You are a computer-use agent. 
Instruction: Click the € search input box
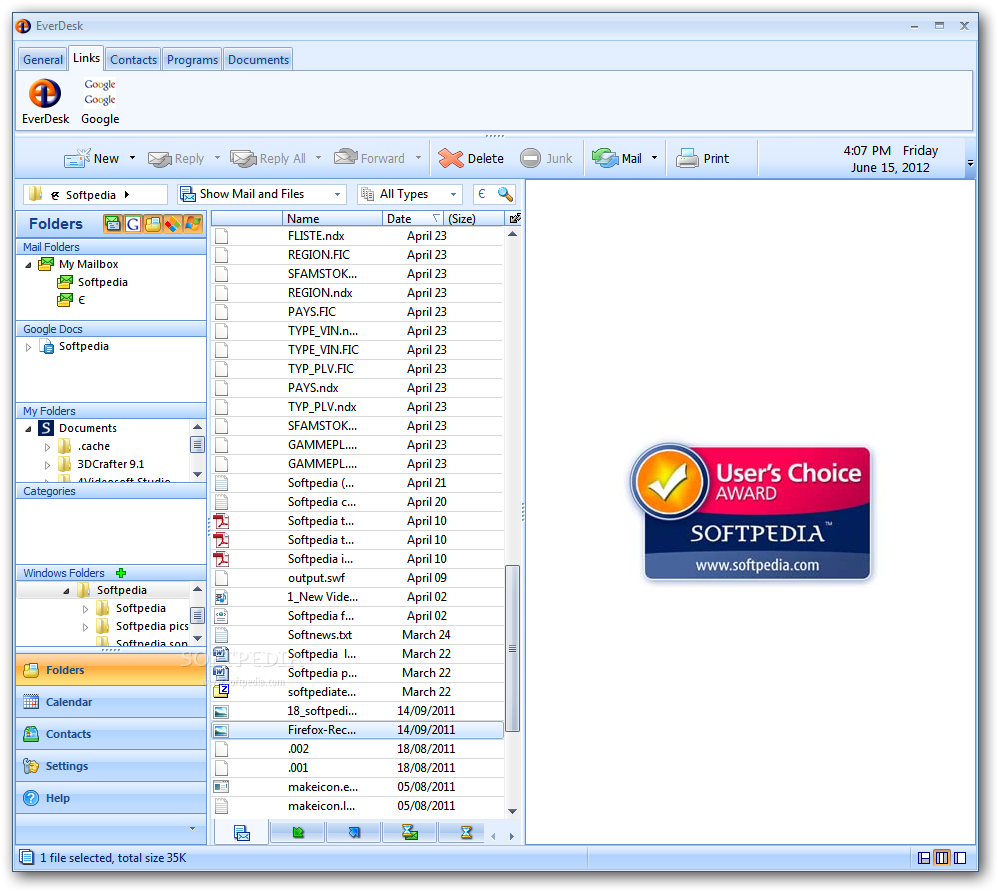484,194
